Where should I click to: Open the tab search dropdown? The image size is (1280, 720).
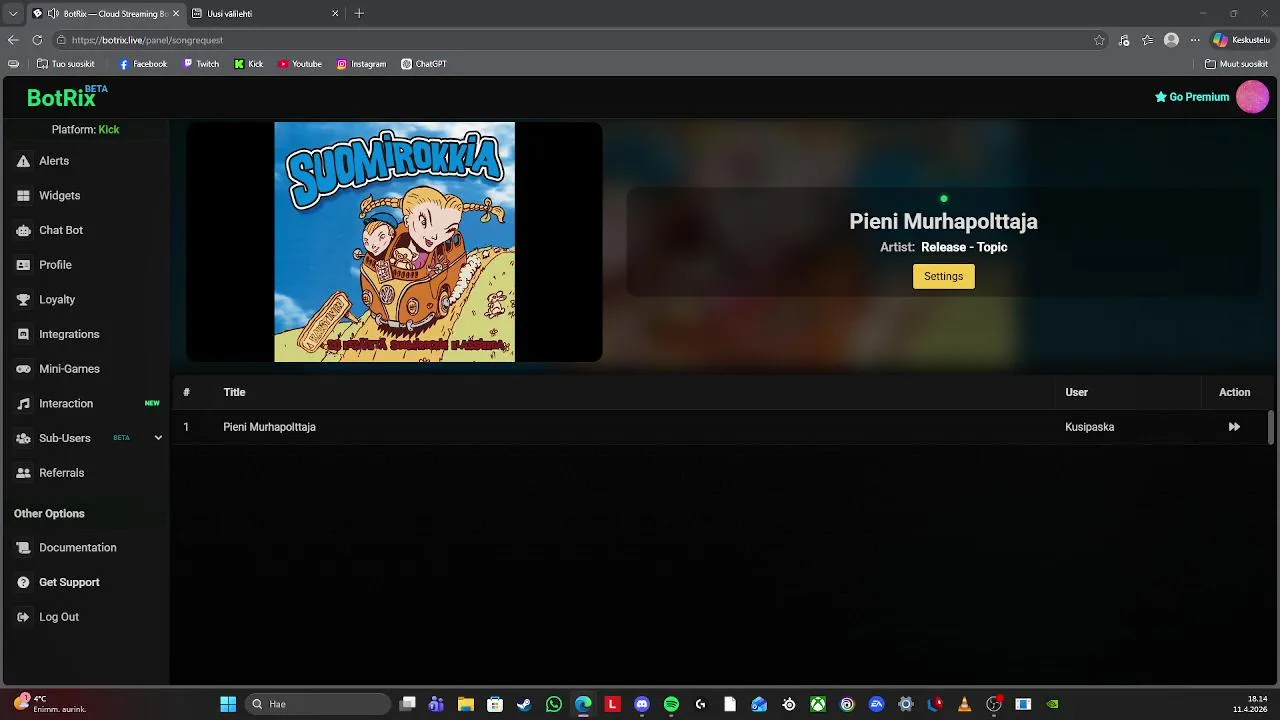point(13,14)
